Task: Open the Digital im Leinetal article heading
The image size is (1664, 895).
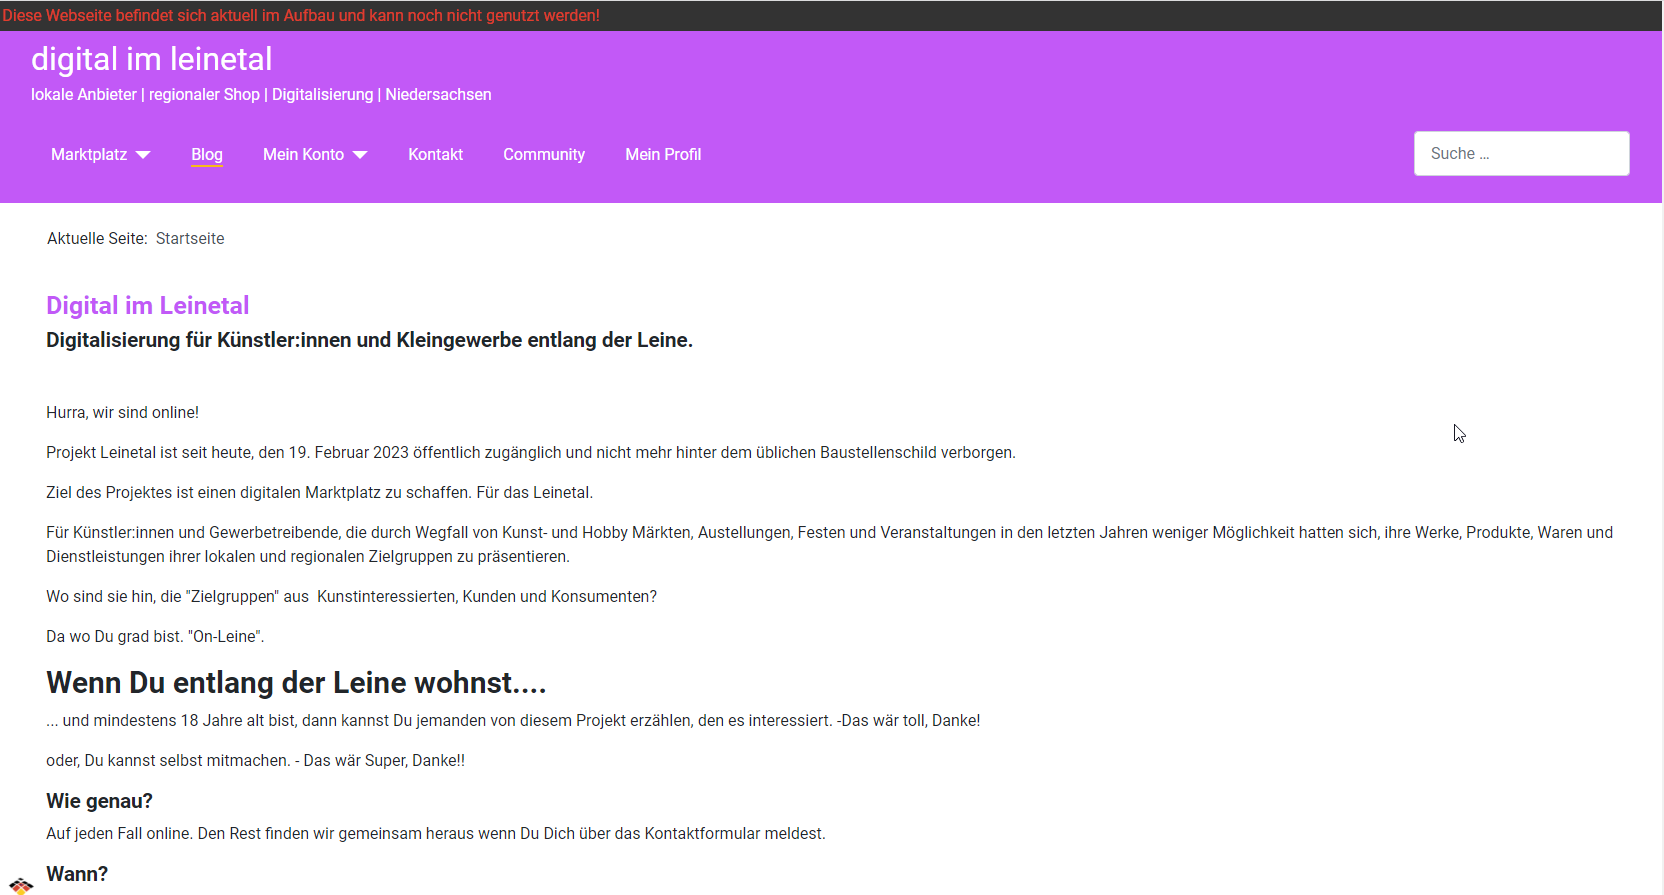Action: coord(147,305)
